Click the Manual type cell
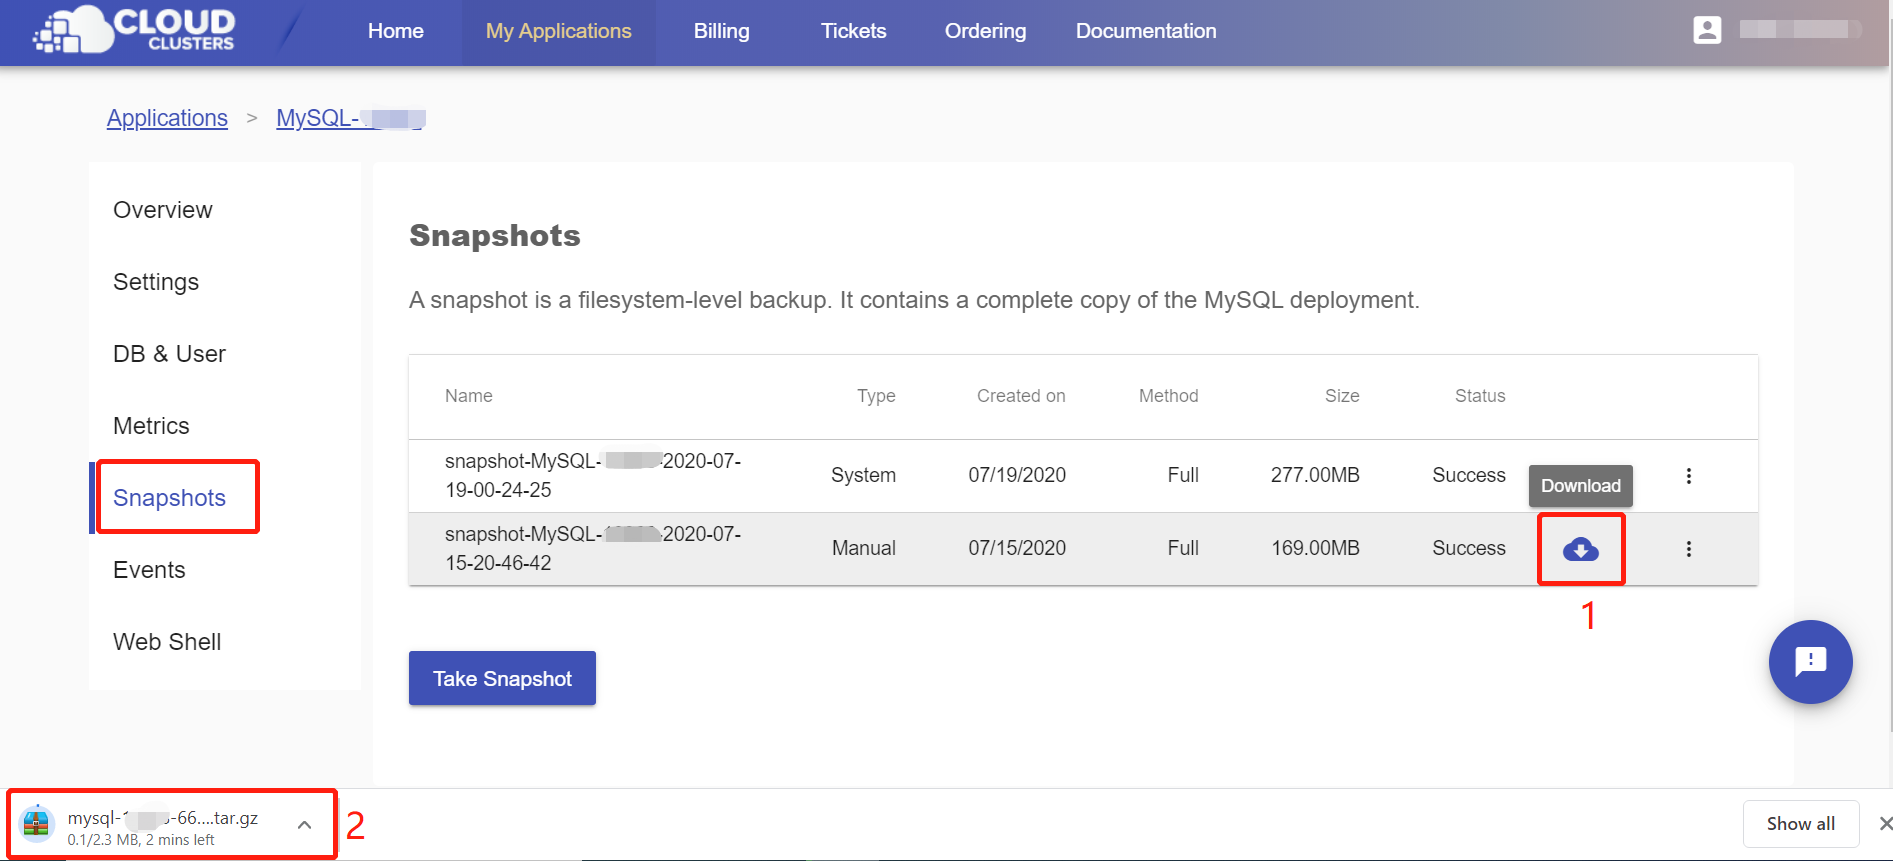Viewport: 1893px width, 861px height. click(864, 548)
